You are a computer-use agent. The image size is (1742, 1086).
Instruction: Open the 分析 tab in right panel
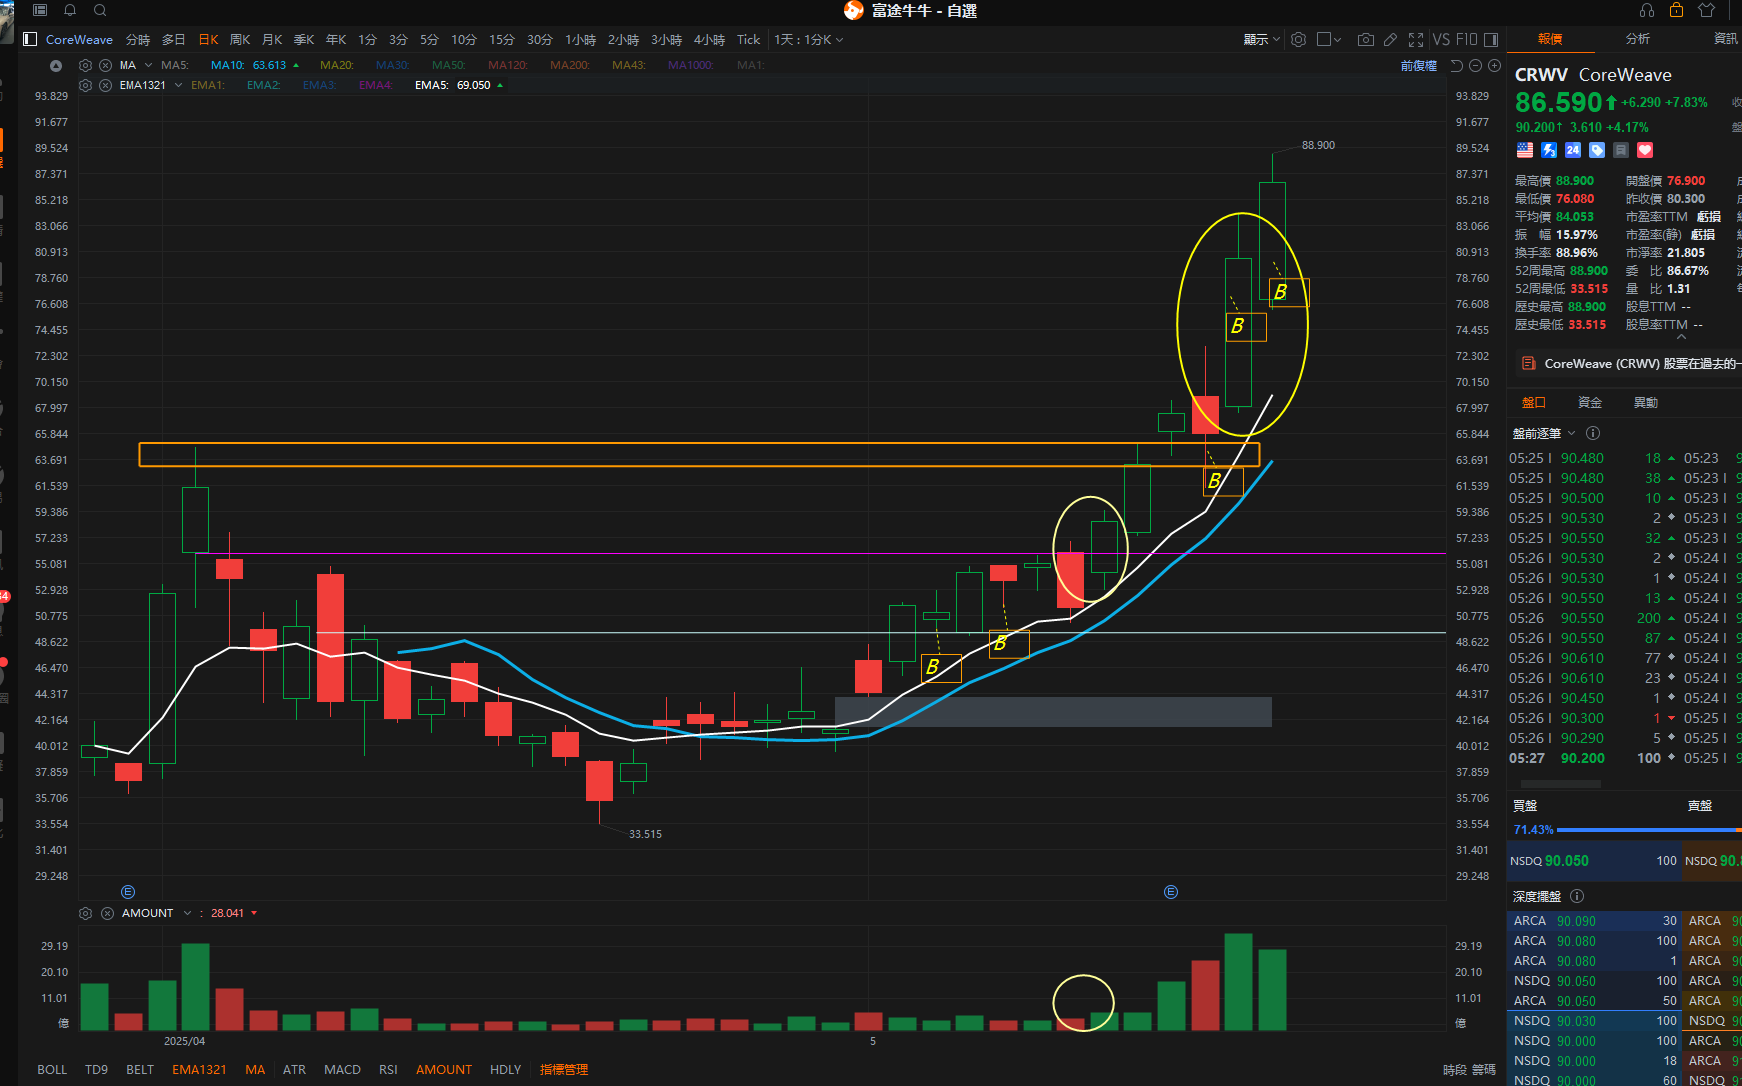(x=1638, y=39)
